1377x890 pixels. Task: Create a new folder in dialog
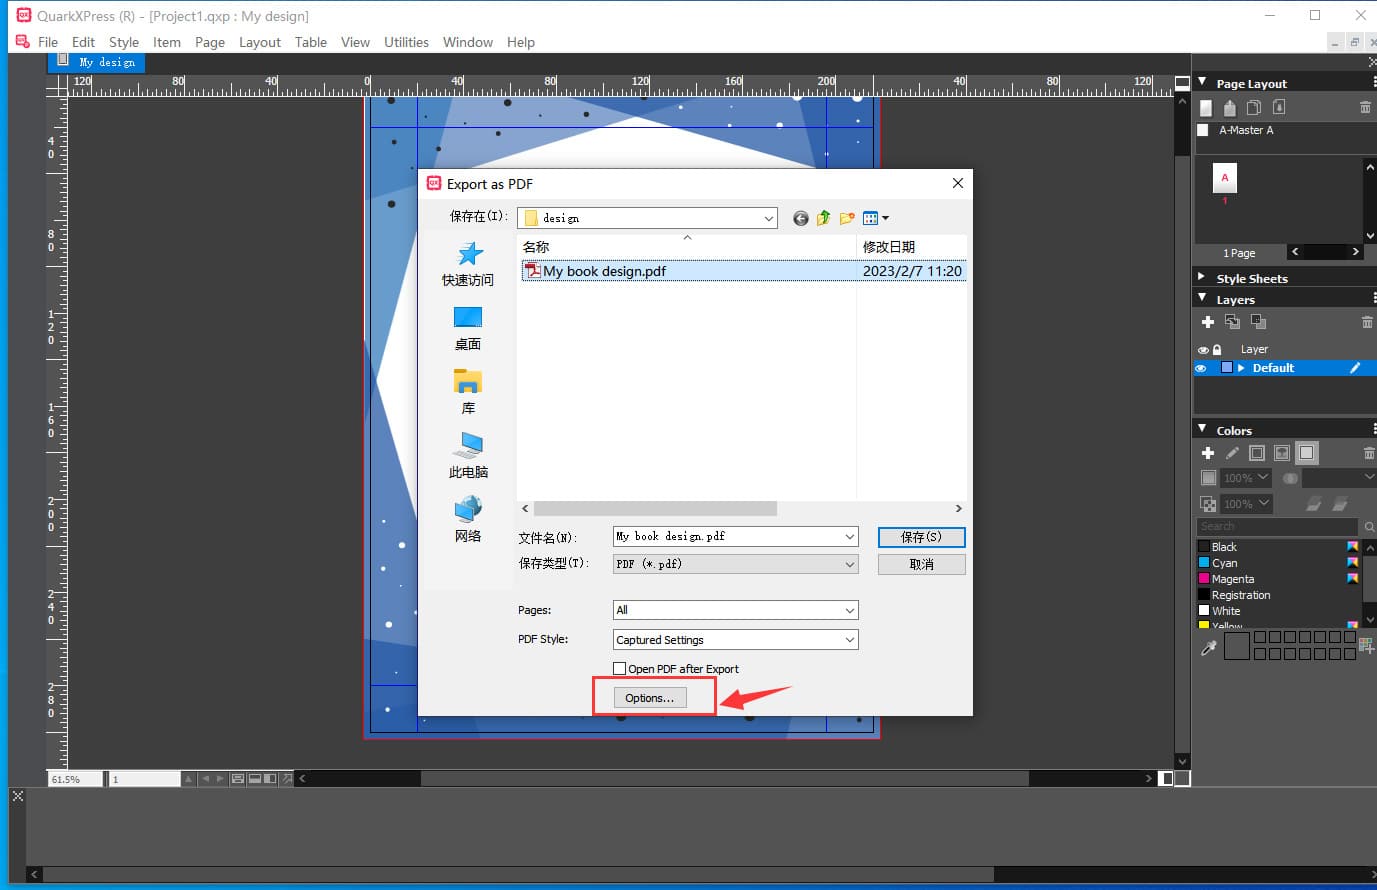[x=847, y=218]
